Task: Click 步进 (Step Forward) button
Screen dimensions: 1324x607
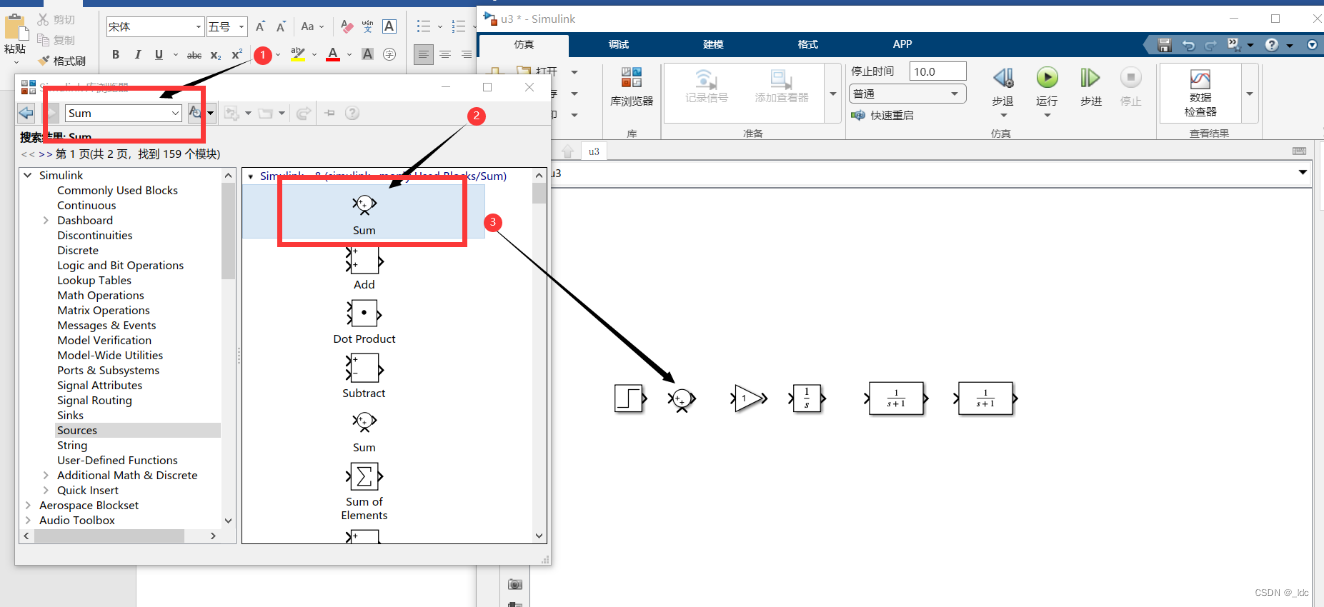Action: coord(1090,87)
